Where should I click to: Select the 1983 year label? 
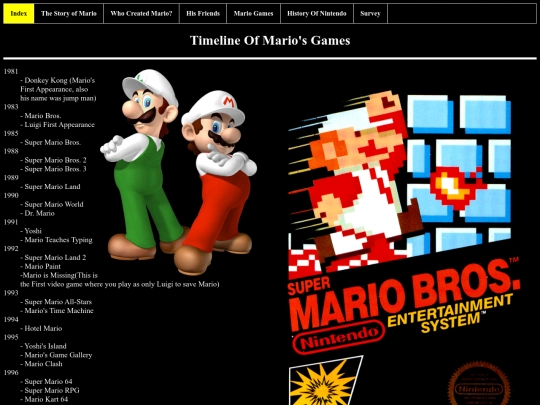(x=11, y=107)
